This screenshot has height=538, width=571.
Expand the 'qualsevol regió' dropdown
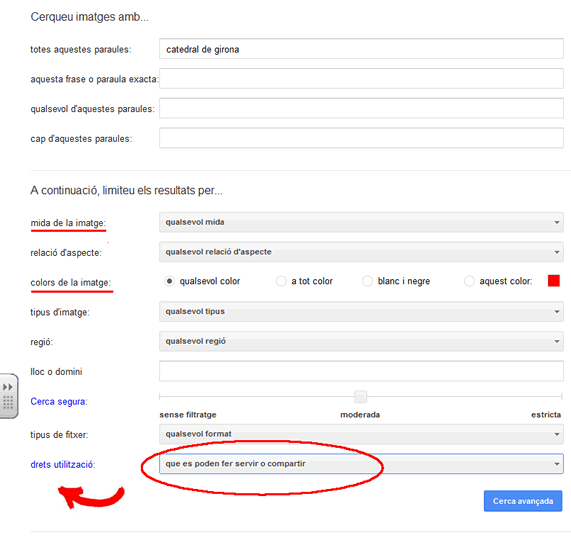(x=361, y=341)
